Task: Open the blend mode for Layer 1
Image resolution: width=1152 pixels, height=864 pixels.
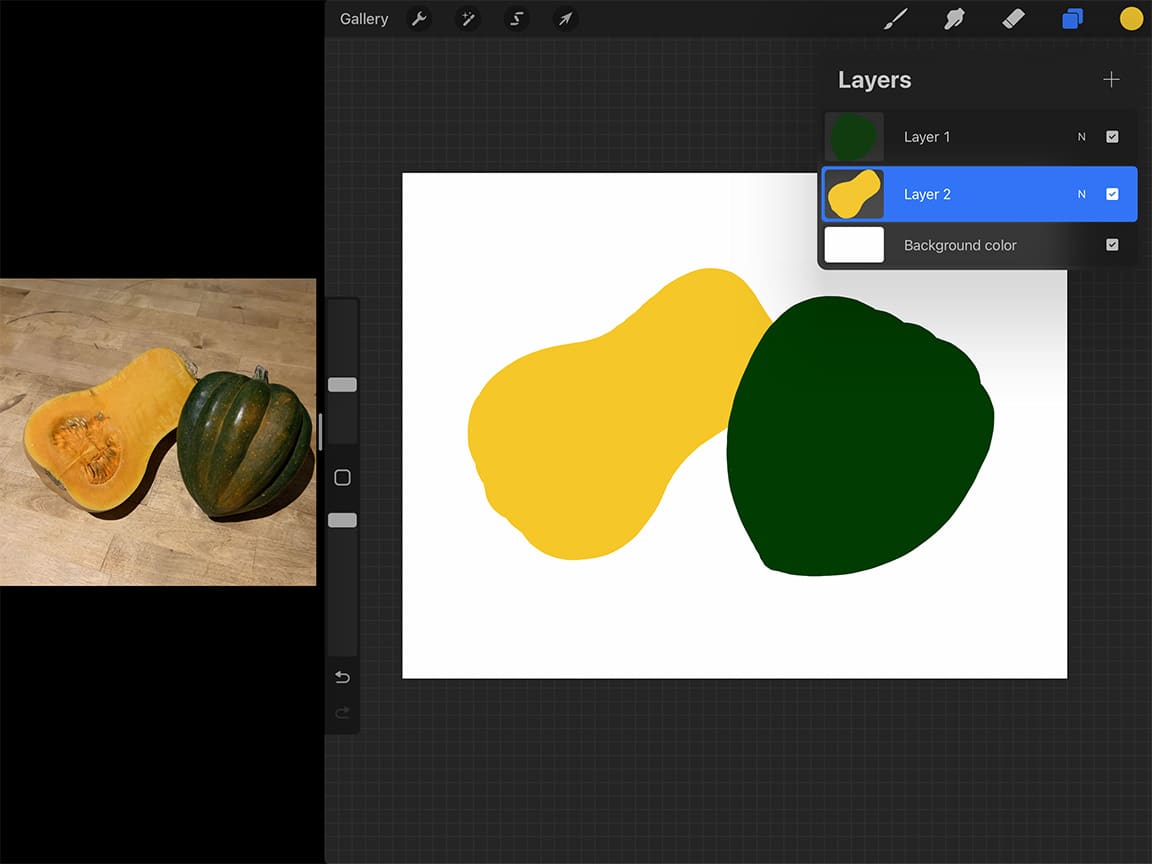Action: [1080, 136]
